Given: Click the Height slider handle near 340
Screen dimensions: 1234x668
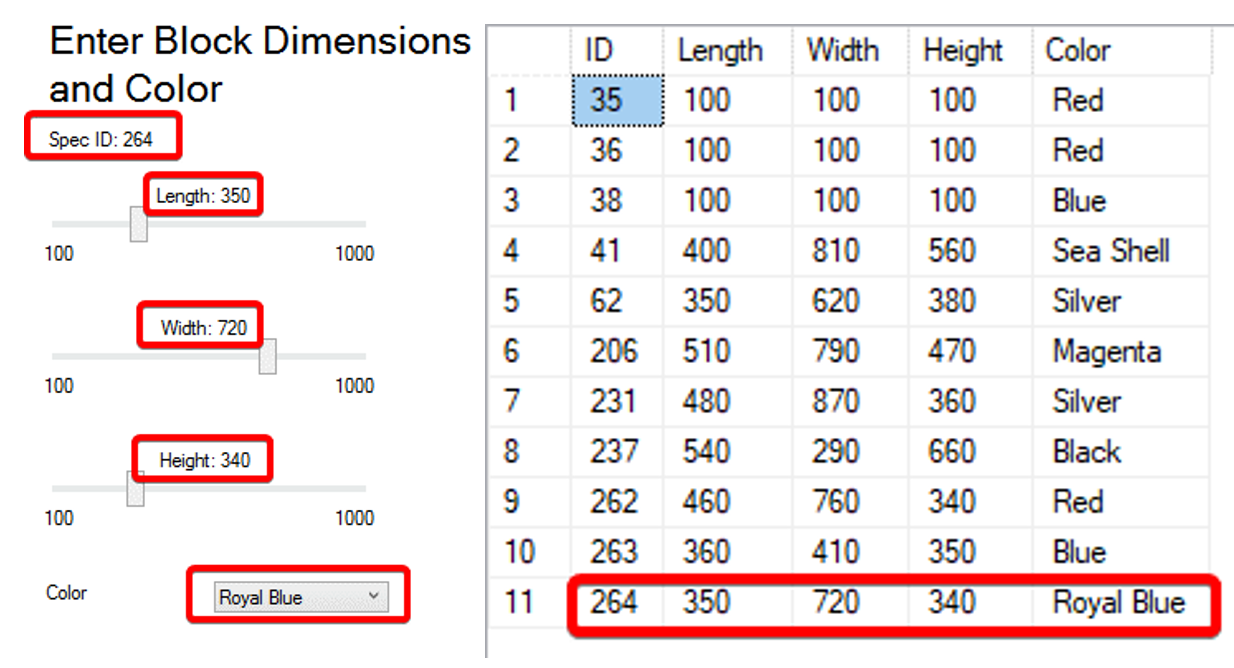Looking at the screenshot, I should (137, 489).
